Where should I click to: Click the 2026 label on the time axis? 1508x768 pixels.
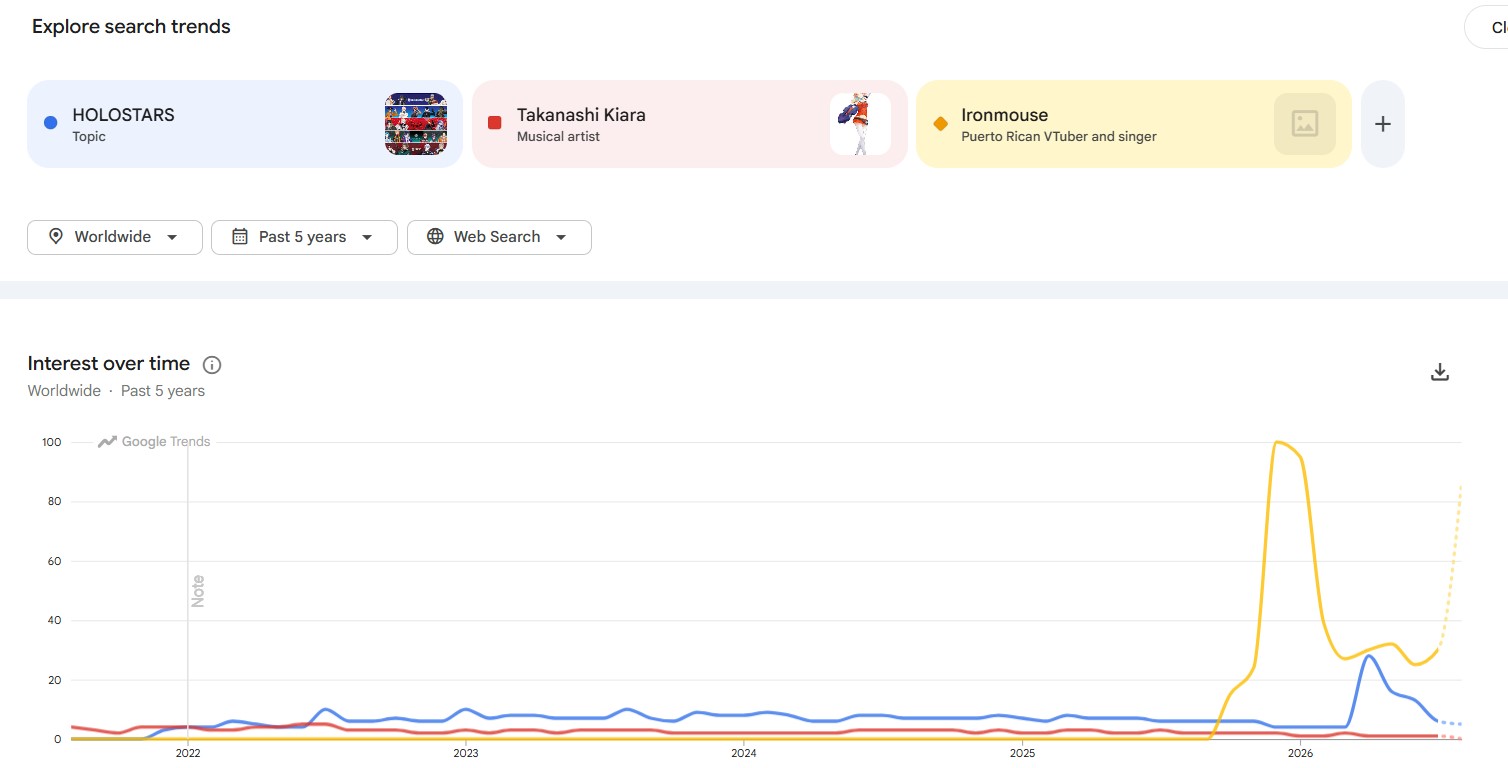tap(1301, 752)
